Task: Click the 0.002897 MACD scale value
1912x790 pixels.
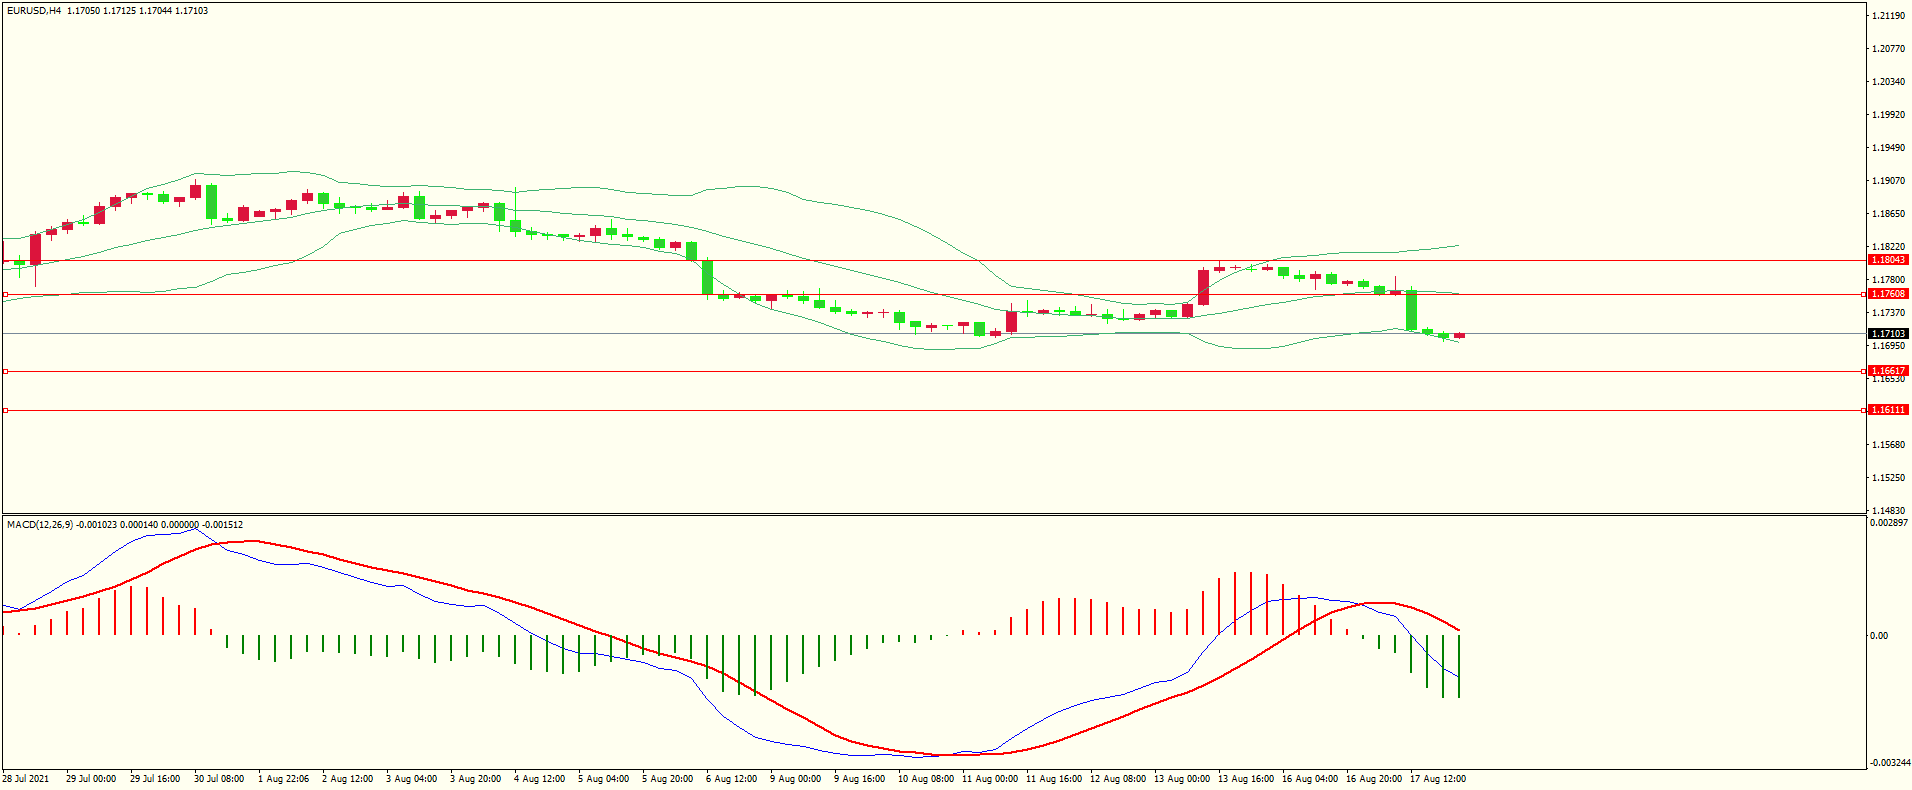Action: [1889, 523]
